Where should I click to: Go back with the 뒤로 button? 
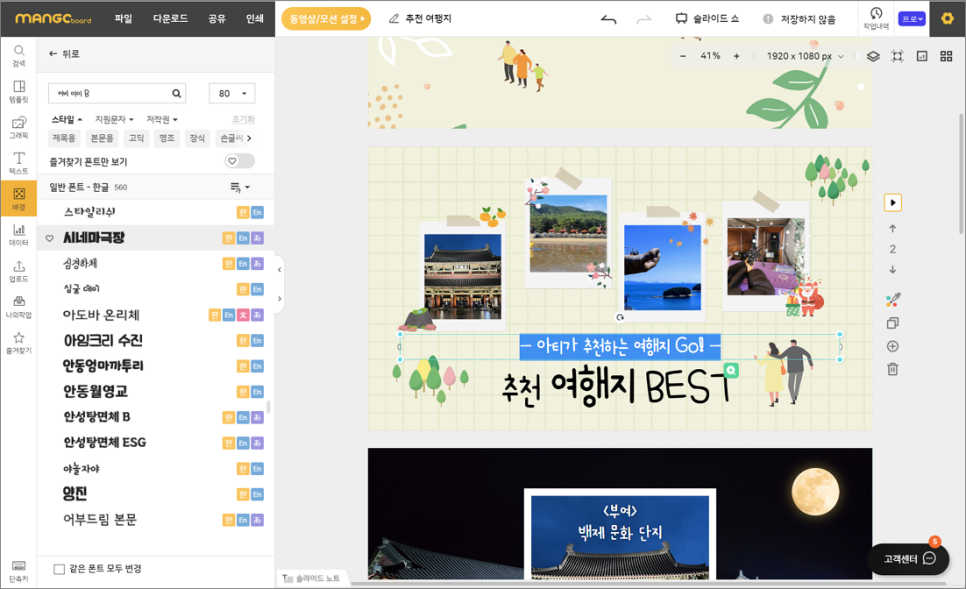pyautogui.click(x=64, y=54)
